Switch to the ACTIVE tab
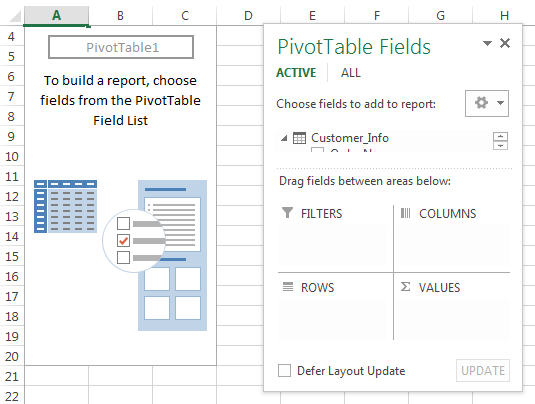The height and width of the screenshot is (404, 535). pos(296,73)
